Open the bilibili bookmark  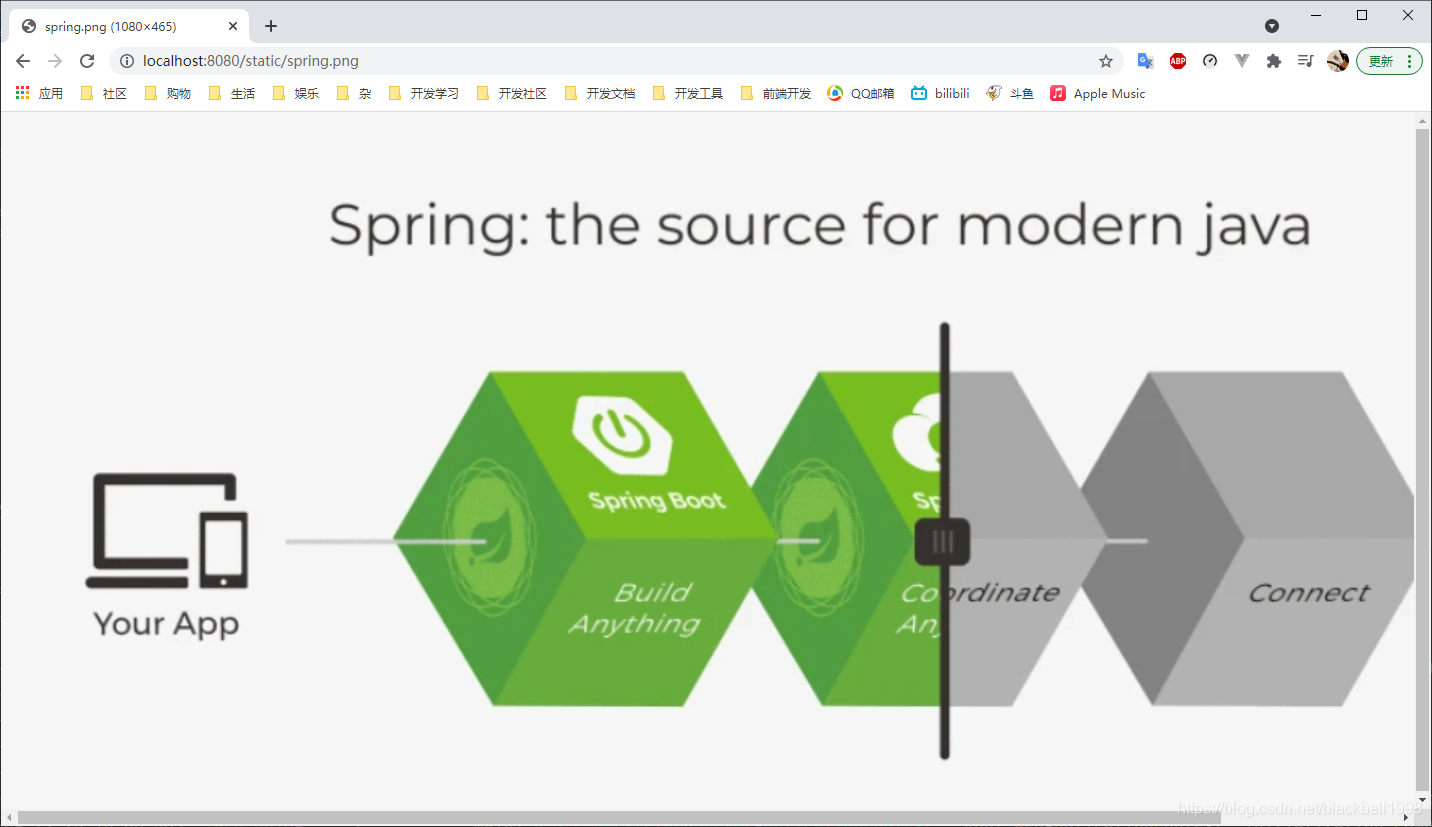tap(940, 93)
